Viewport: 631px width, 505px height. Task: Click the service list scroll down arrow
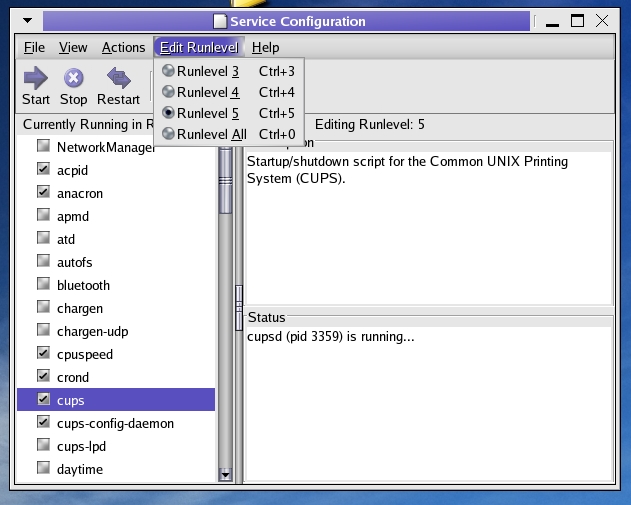[x=225, y=475]
